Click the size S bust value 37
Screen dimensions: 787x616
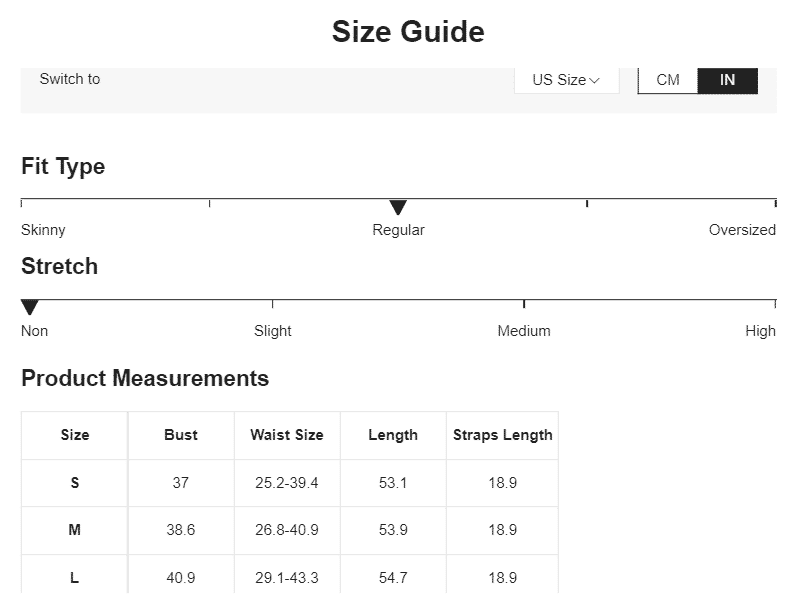point(181,483)
